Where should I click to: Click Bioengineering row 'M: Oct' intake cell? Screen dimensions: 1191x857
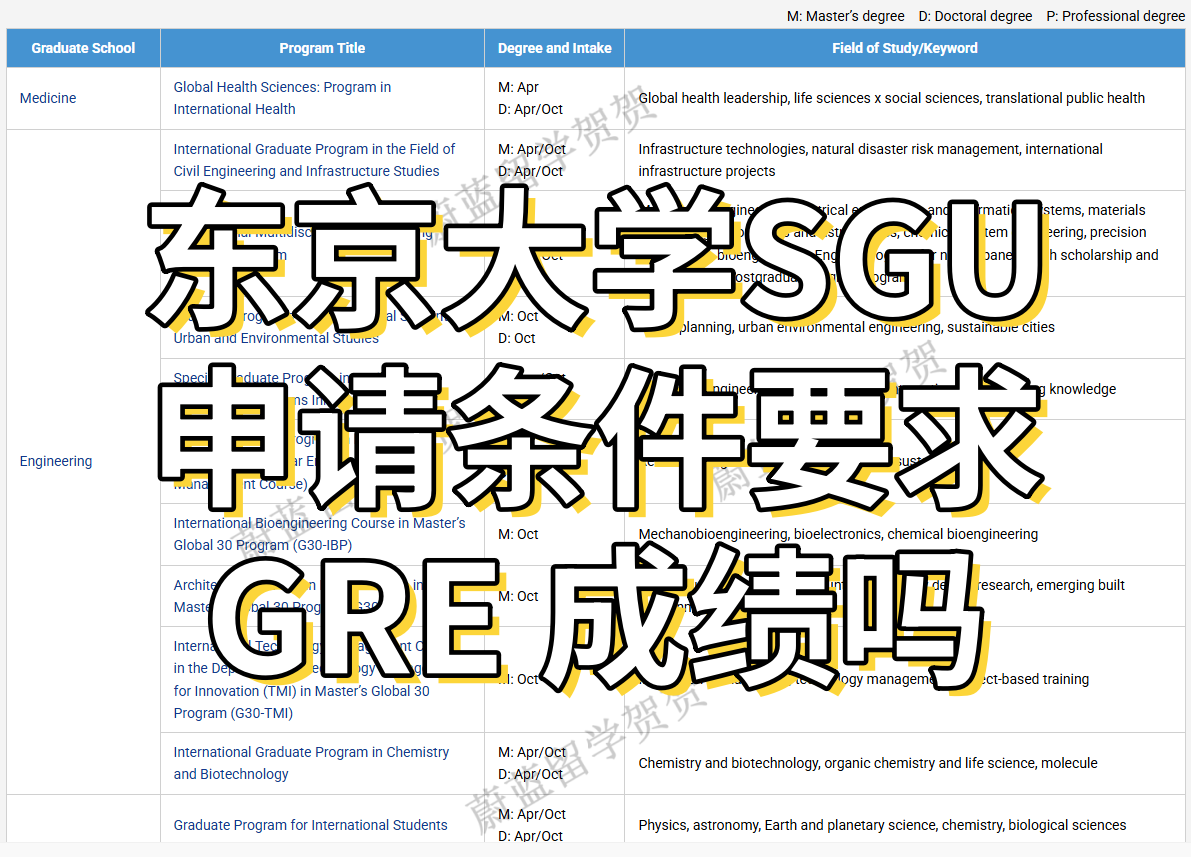tap(554, 534)
